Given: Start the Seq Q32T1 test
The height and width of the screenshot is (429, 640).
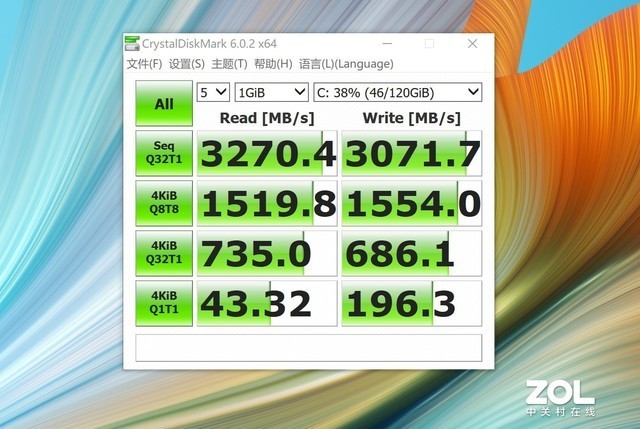Looking at the screenshot, I should [x=164, y=153].
